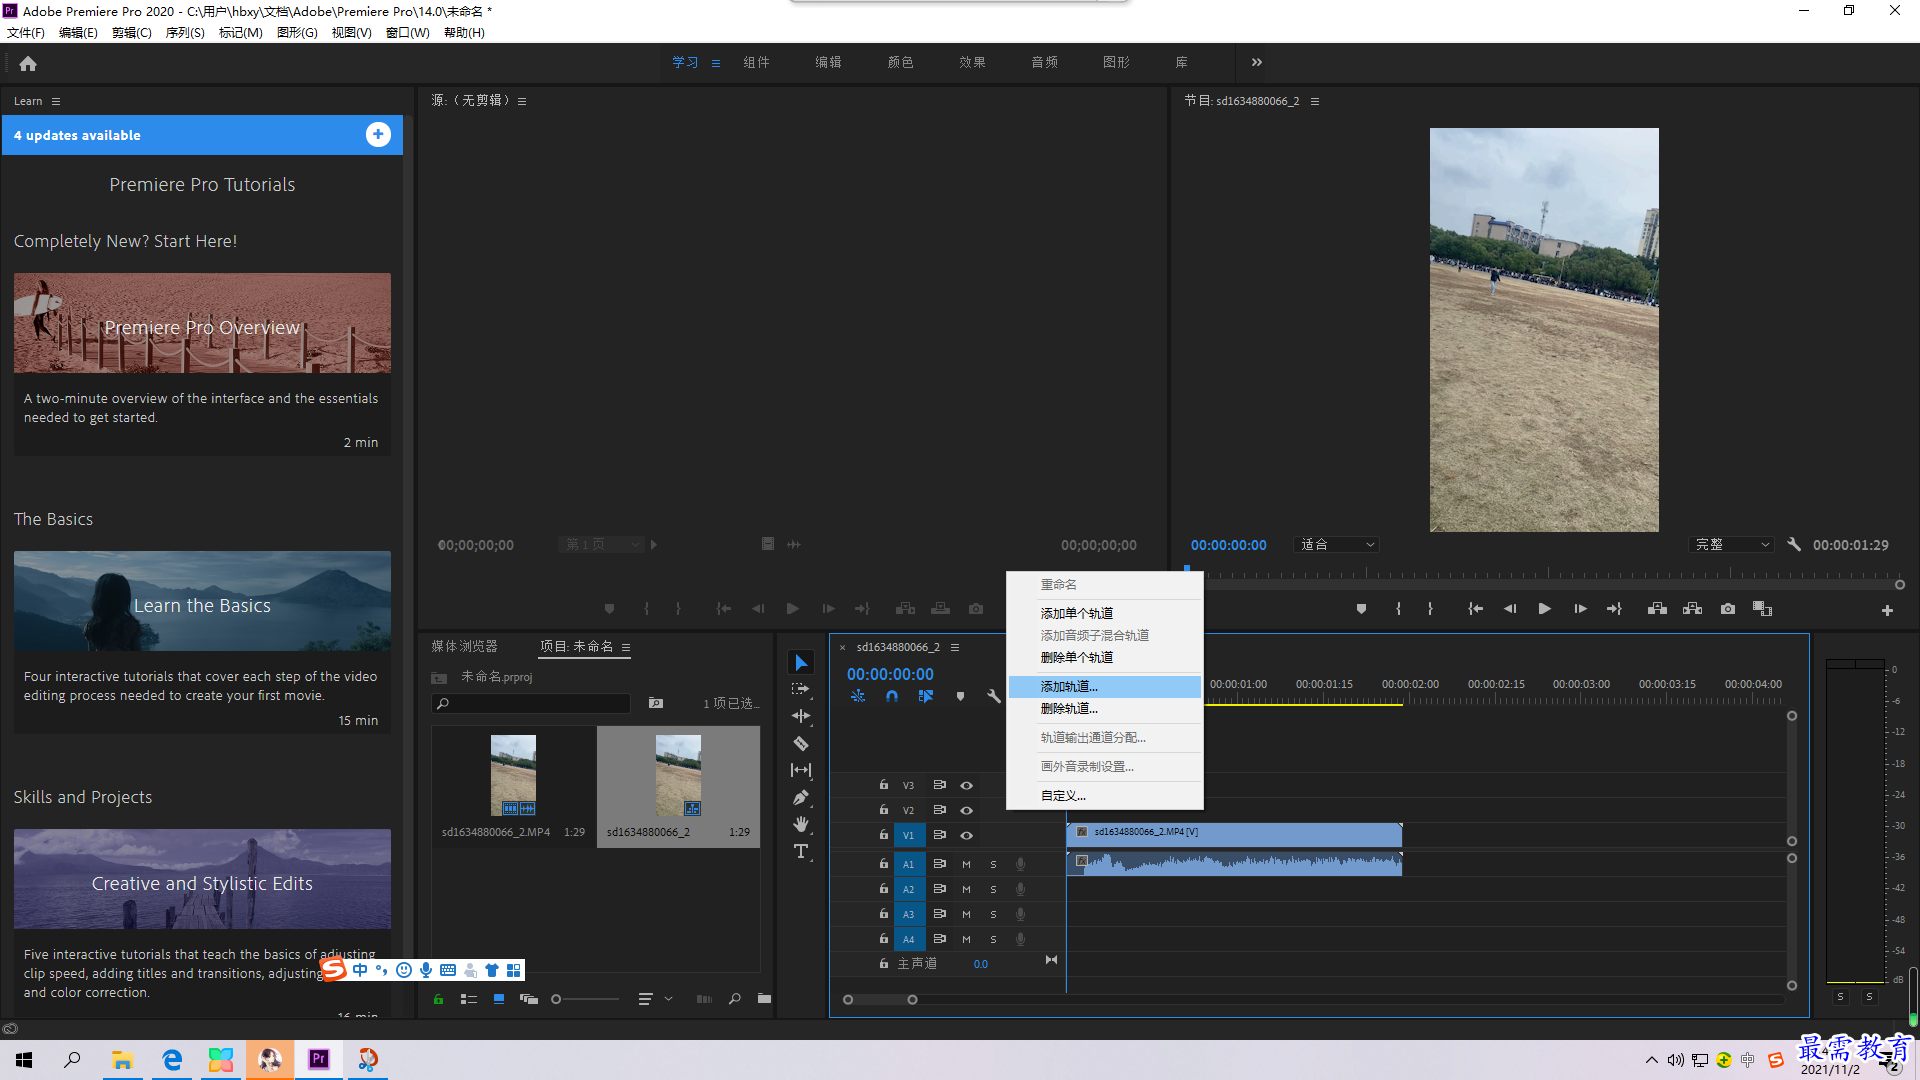This screenshot has width=1920, height=1080.
Task: Select the Pen tool
Action: (x=801, y=797)
